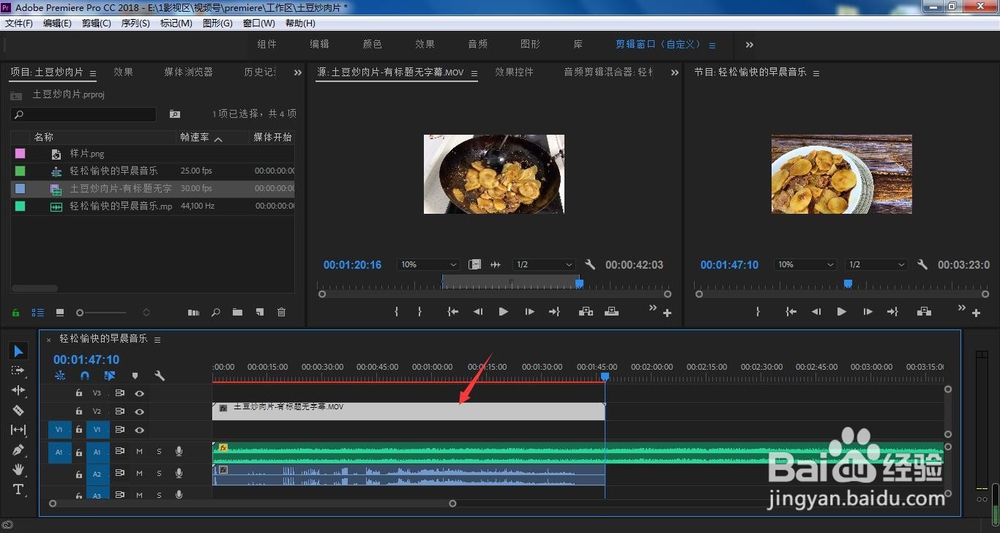This screenshot has width=1000, height=533.
Task: Open the timeline sequence panel menu
Action: [x=157, y=340]
